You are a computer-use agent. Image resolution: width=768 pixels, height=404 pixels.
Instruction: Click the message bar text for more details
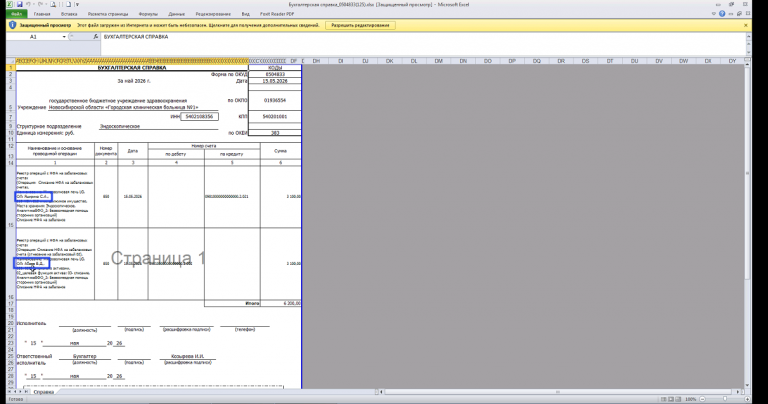point(198,25)
